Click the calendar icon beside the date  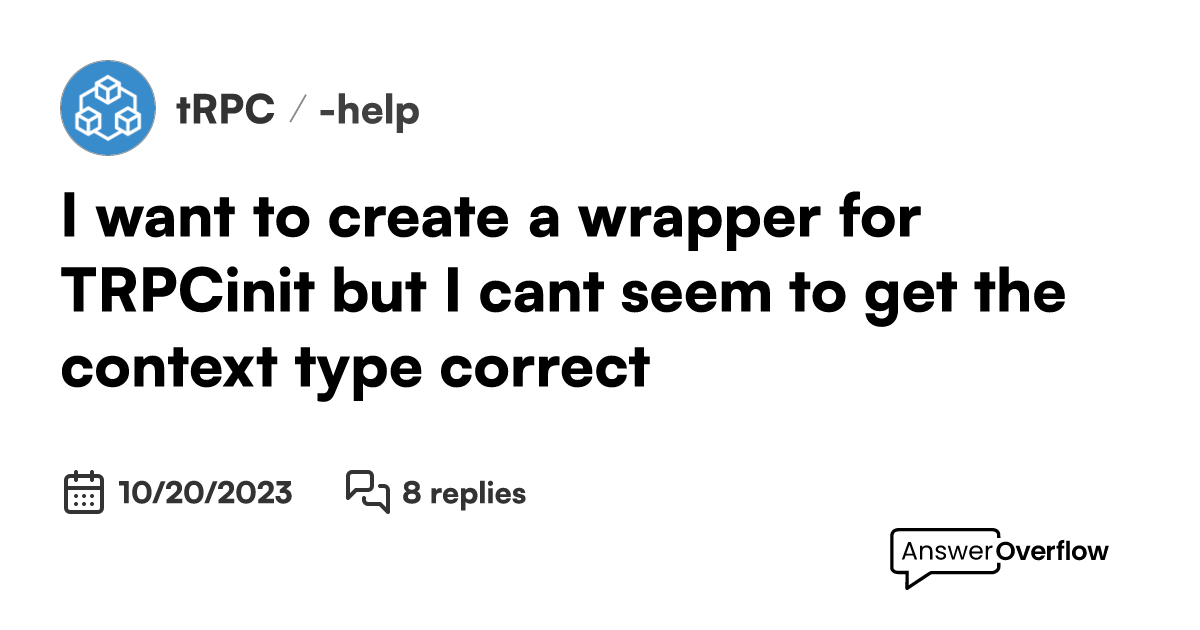point(84,492)
